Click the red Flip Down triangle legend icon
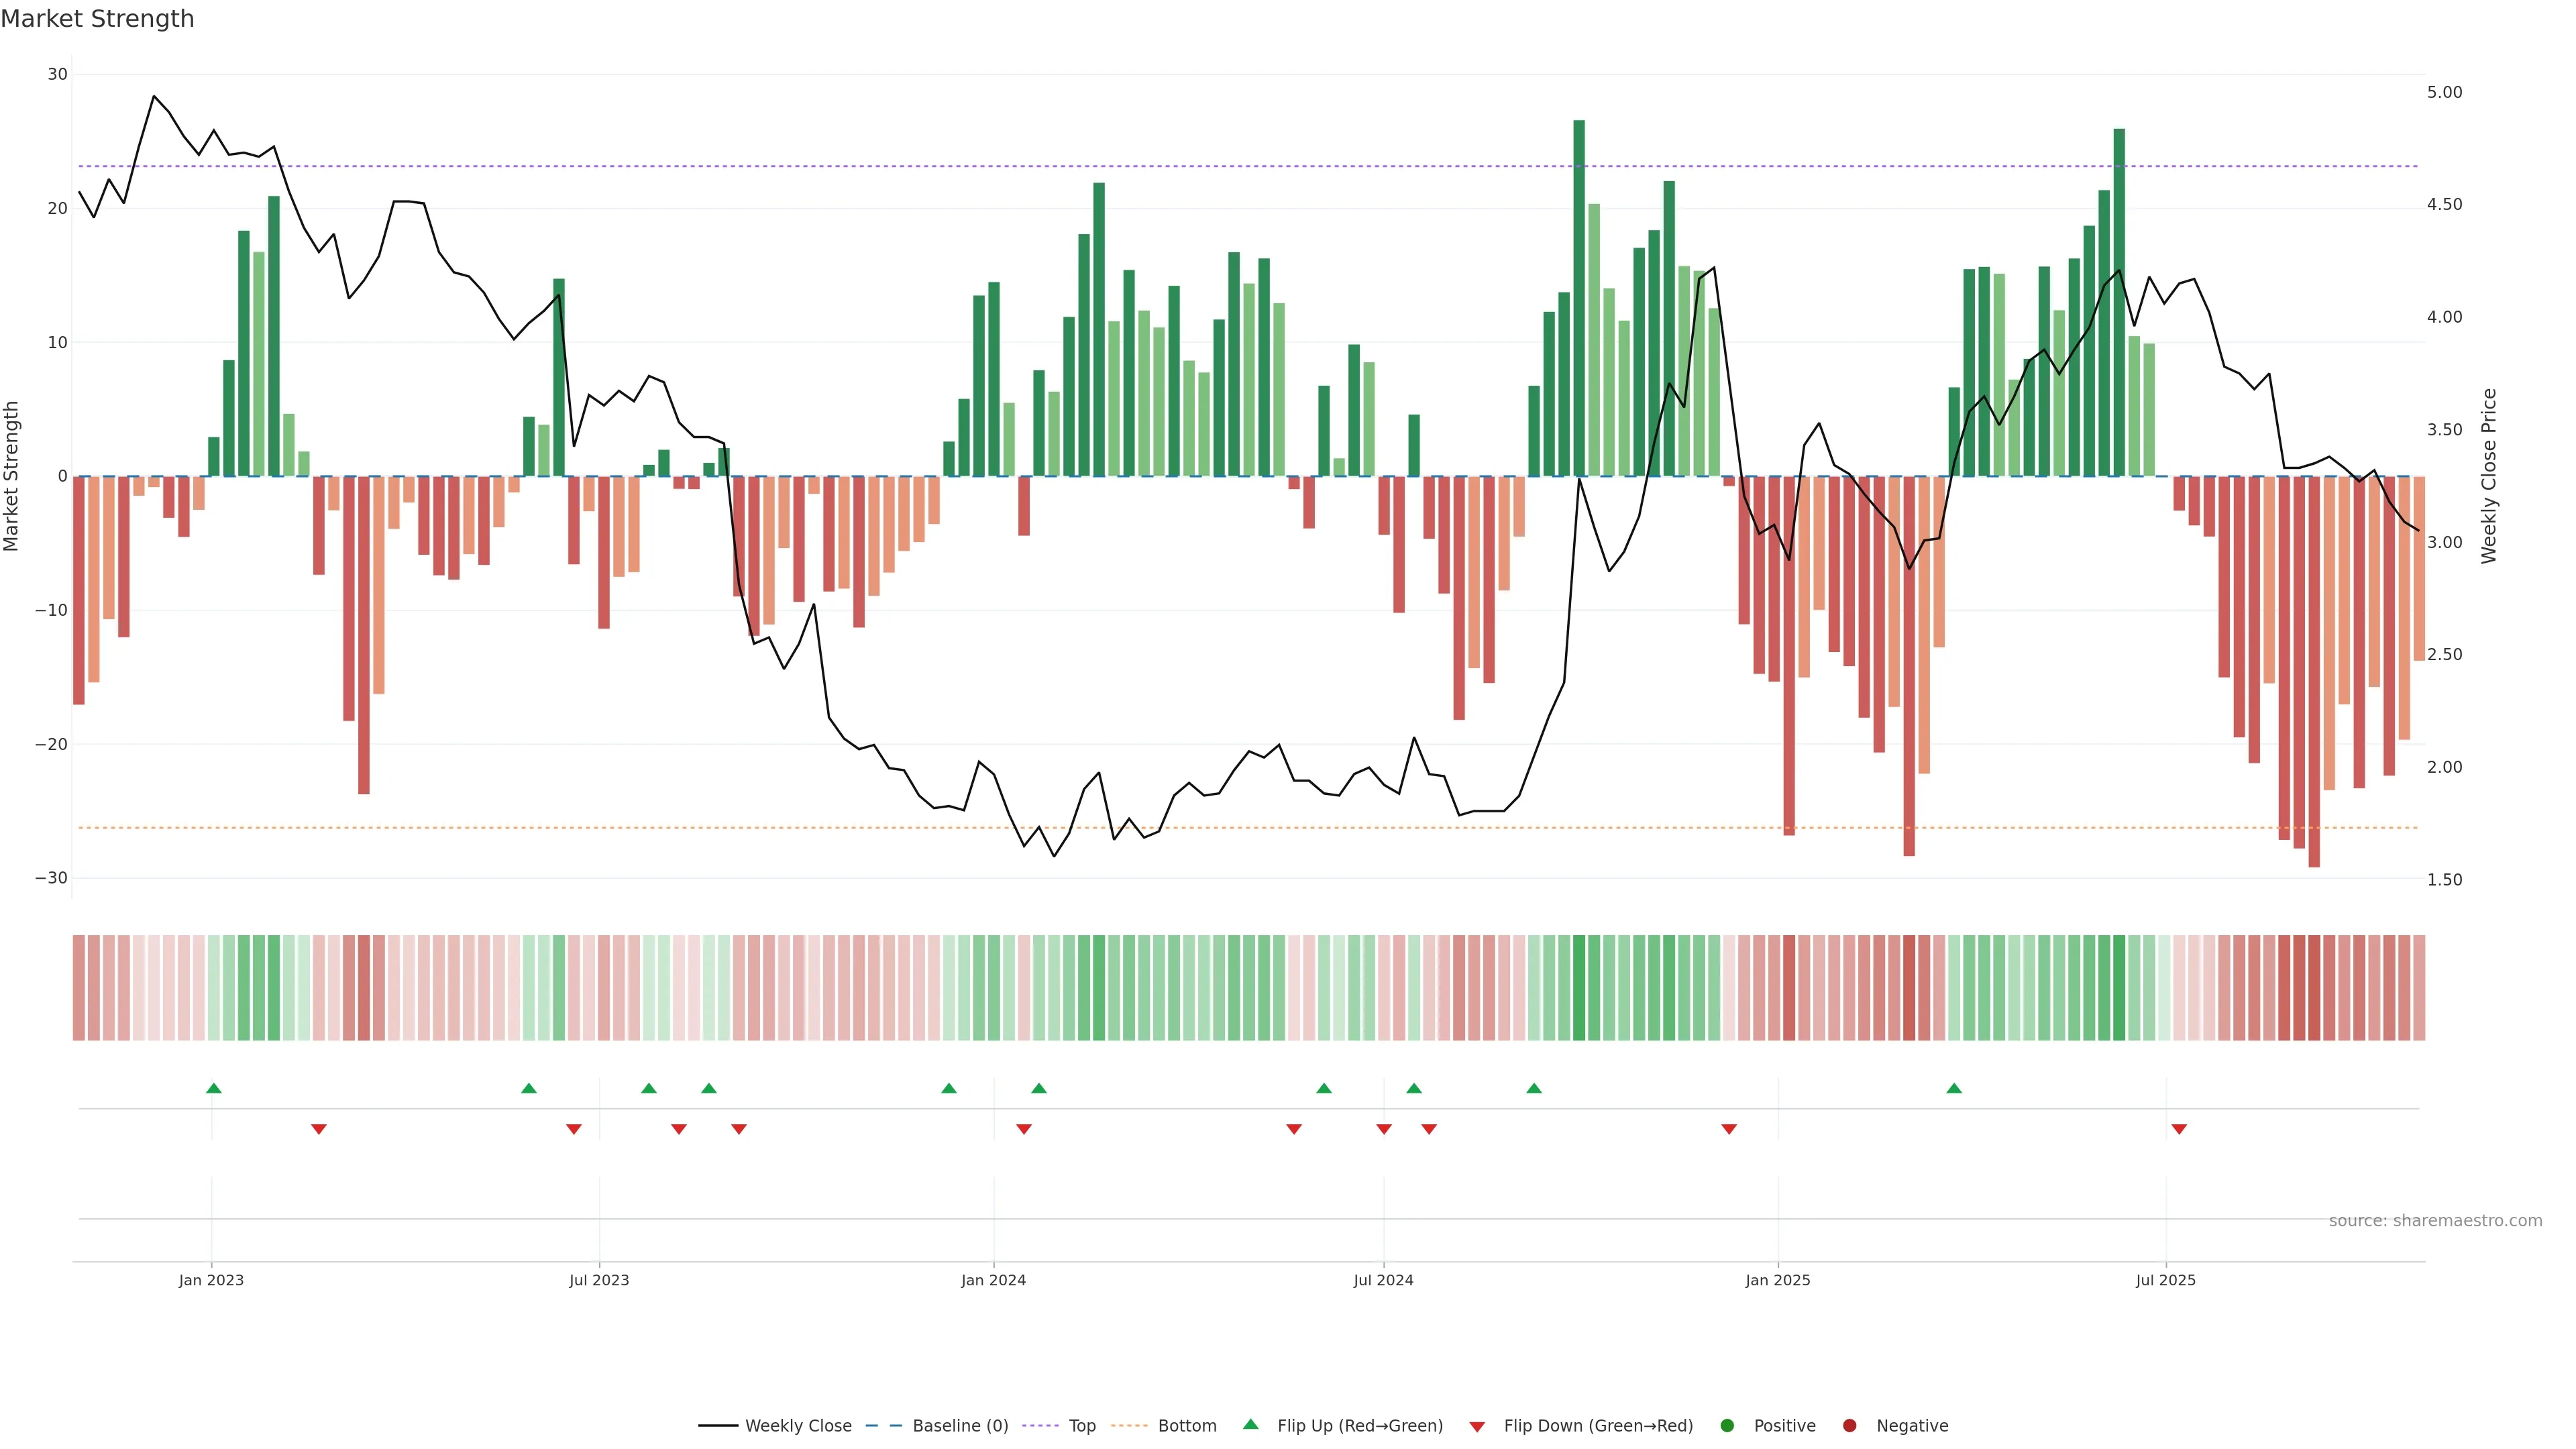This screenshot has width=2576, height=1449. click(x=1477, y=1426)
